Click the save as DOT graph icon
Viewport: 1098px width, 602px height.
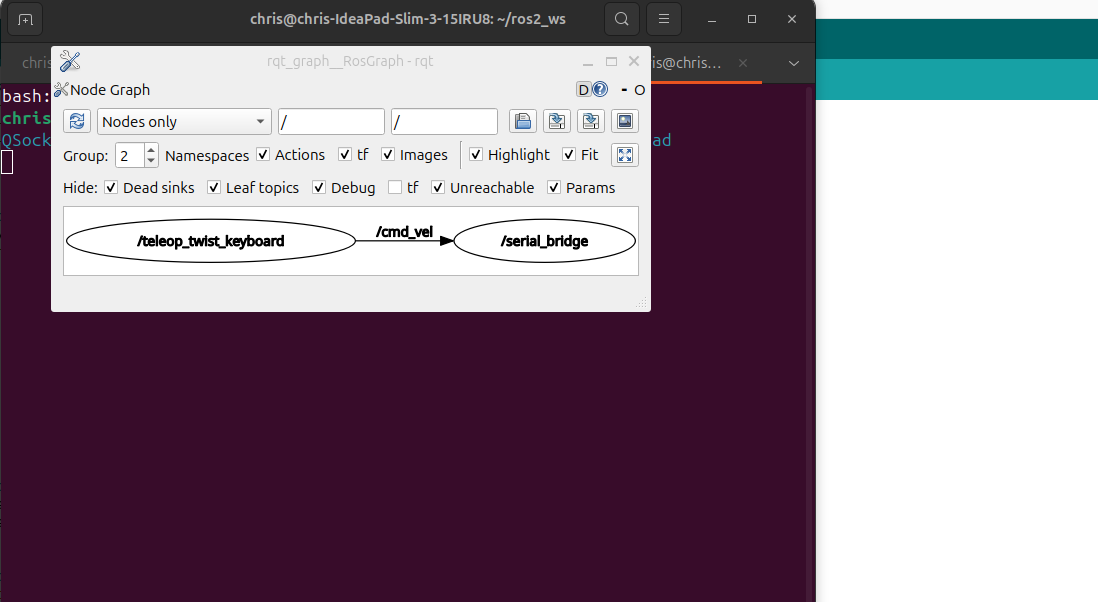556,121
